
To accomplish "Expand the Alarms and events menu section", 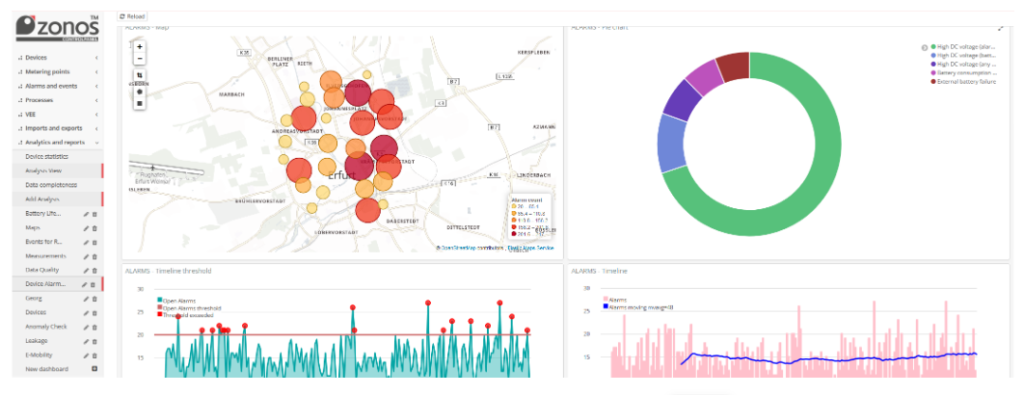I will (x=57, y=86).
